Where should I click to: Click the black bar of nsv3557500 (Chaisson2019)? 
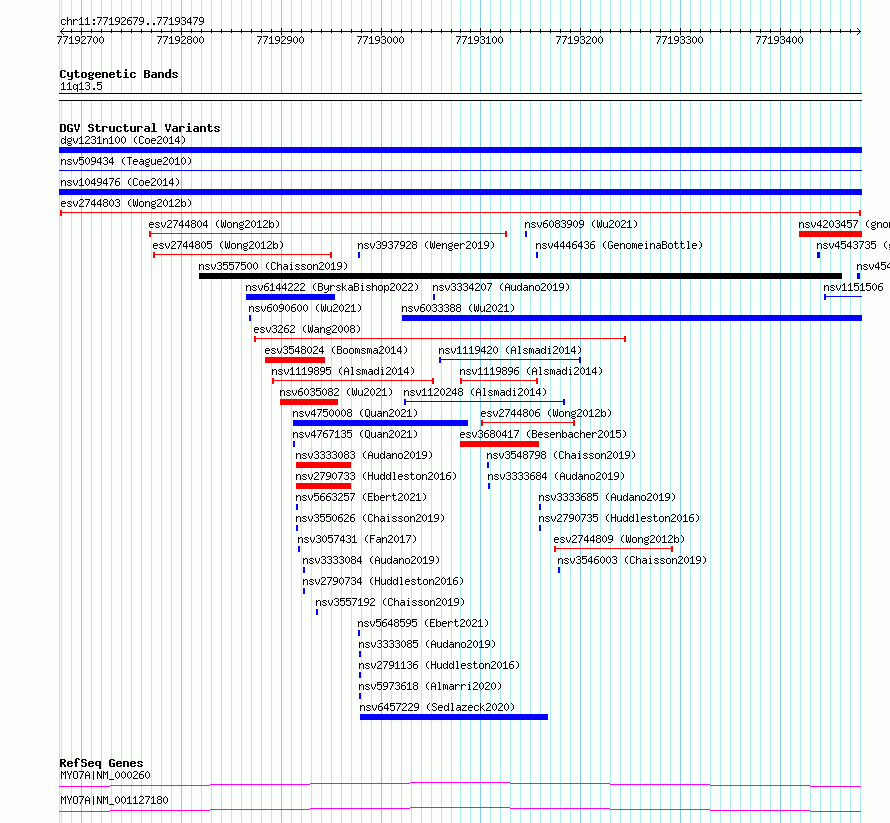pos(520,276)
